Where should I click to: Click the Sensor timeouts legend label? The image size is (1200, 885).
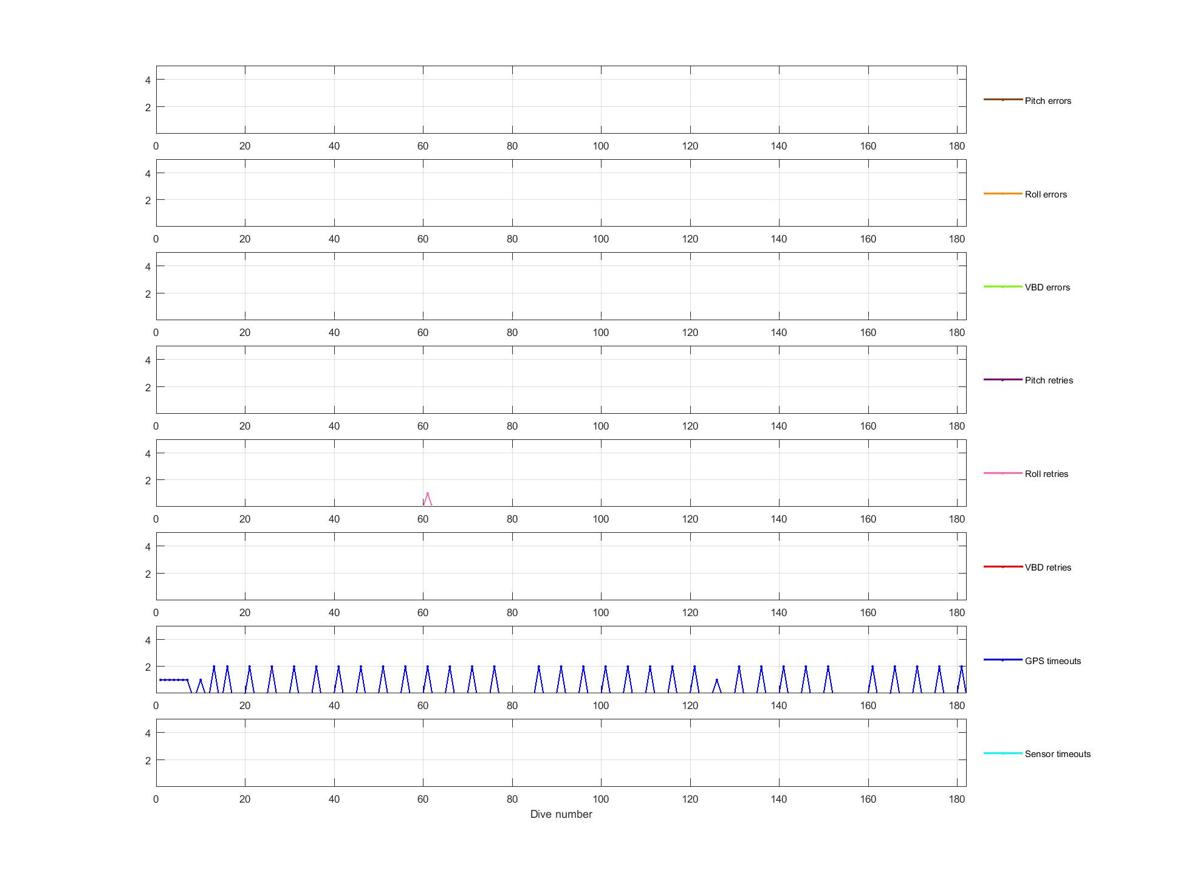[x=1058, y=754]
